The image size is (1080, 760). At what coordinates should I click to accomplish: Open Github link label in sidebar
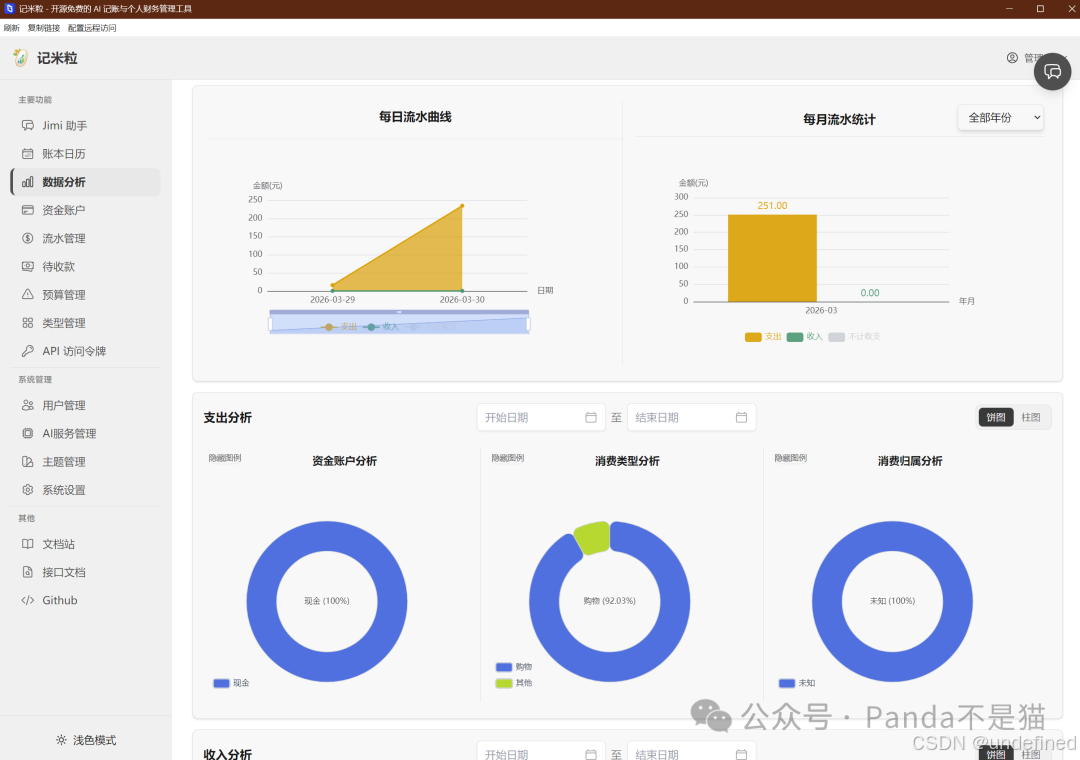[60, 600]
